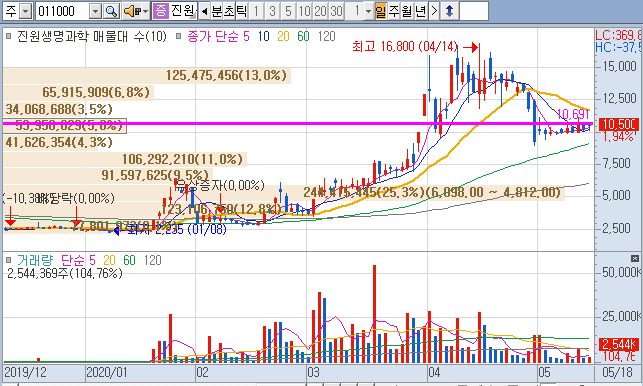643x386 pixels.
Task: Click the blank input box after blue arrows
Action: point(474,11)
